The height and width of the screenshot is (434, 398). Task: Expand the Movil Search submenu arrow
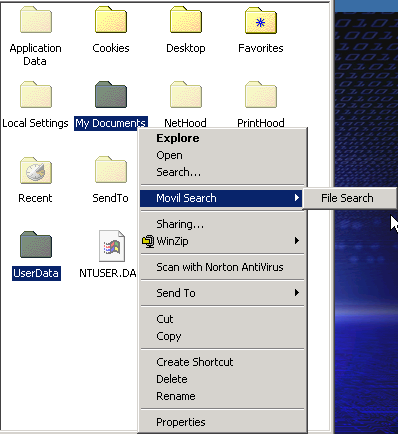[x=297, y=198]
